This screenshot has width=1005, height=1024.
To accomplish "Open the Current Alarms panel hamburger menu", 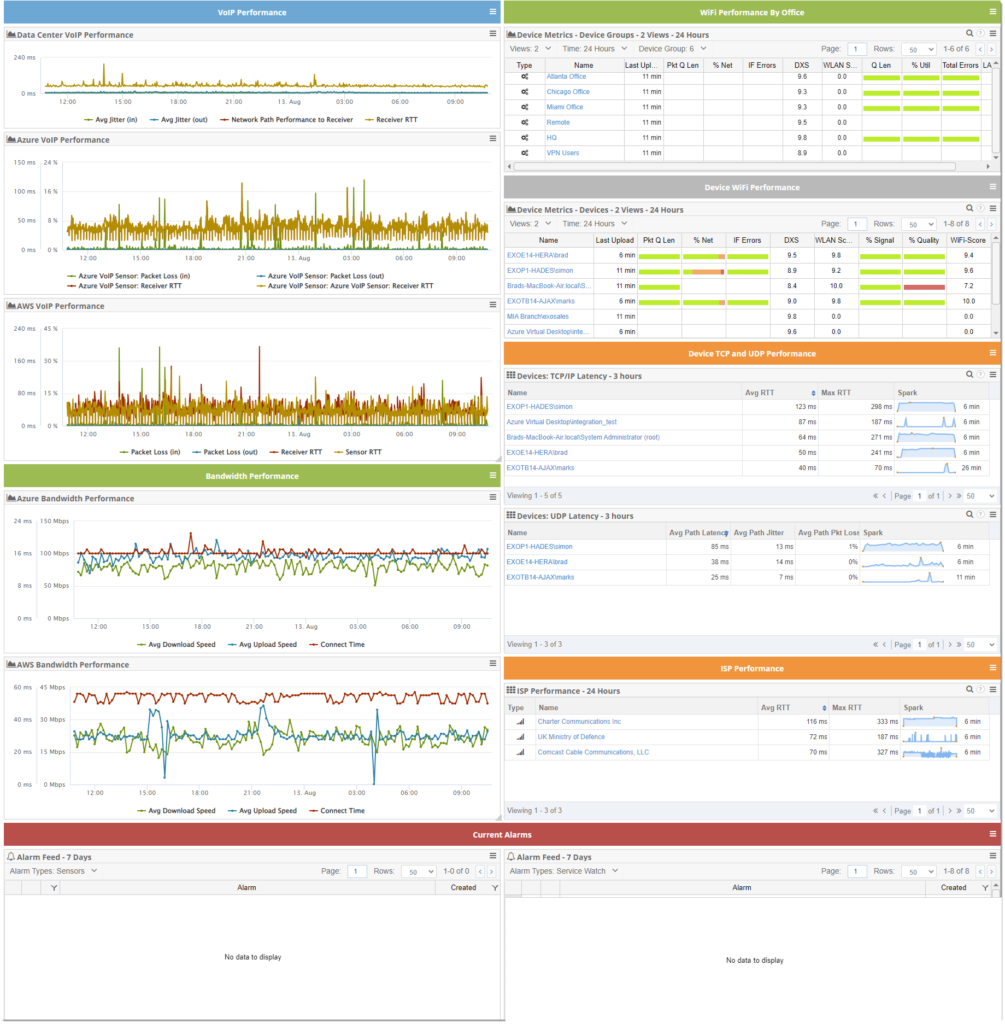I will tap(993, 834).
